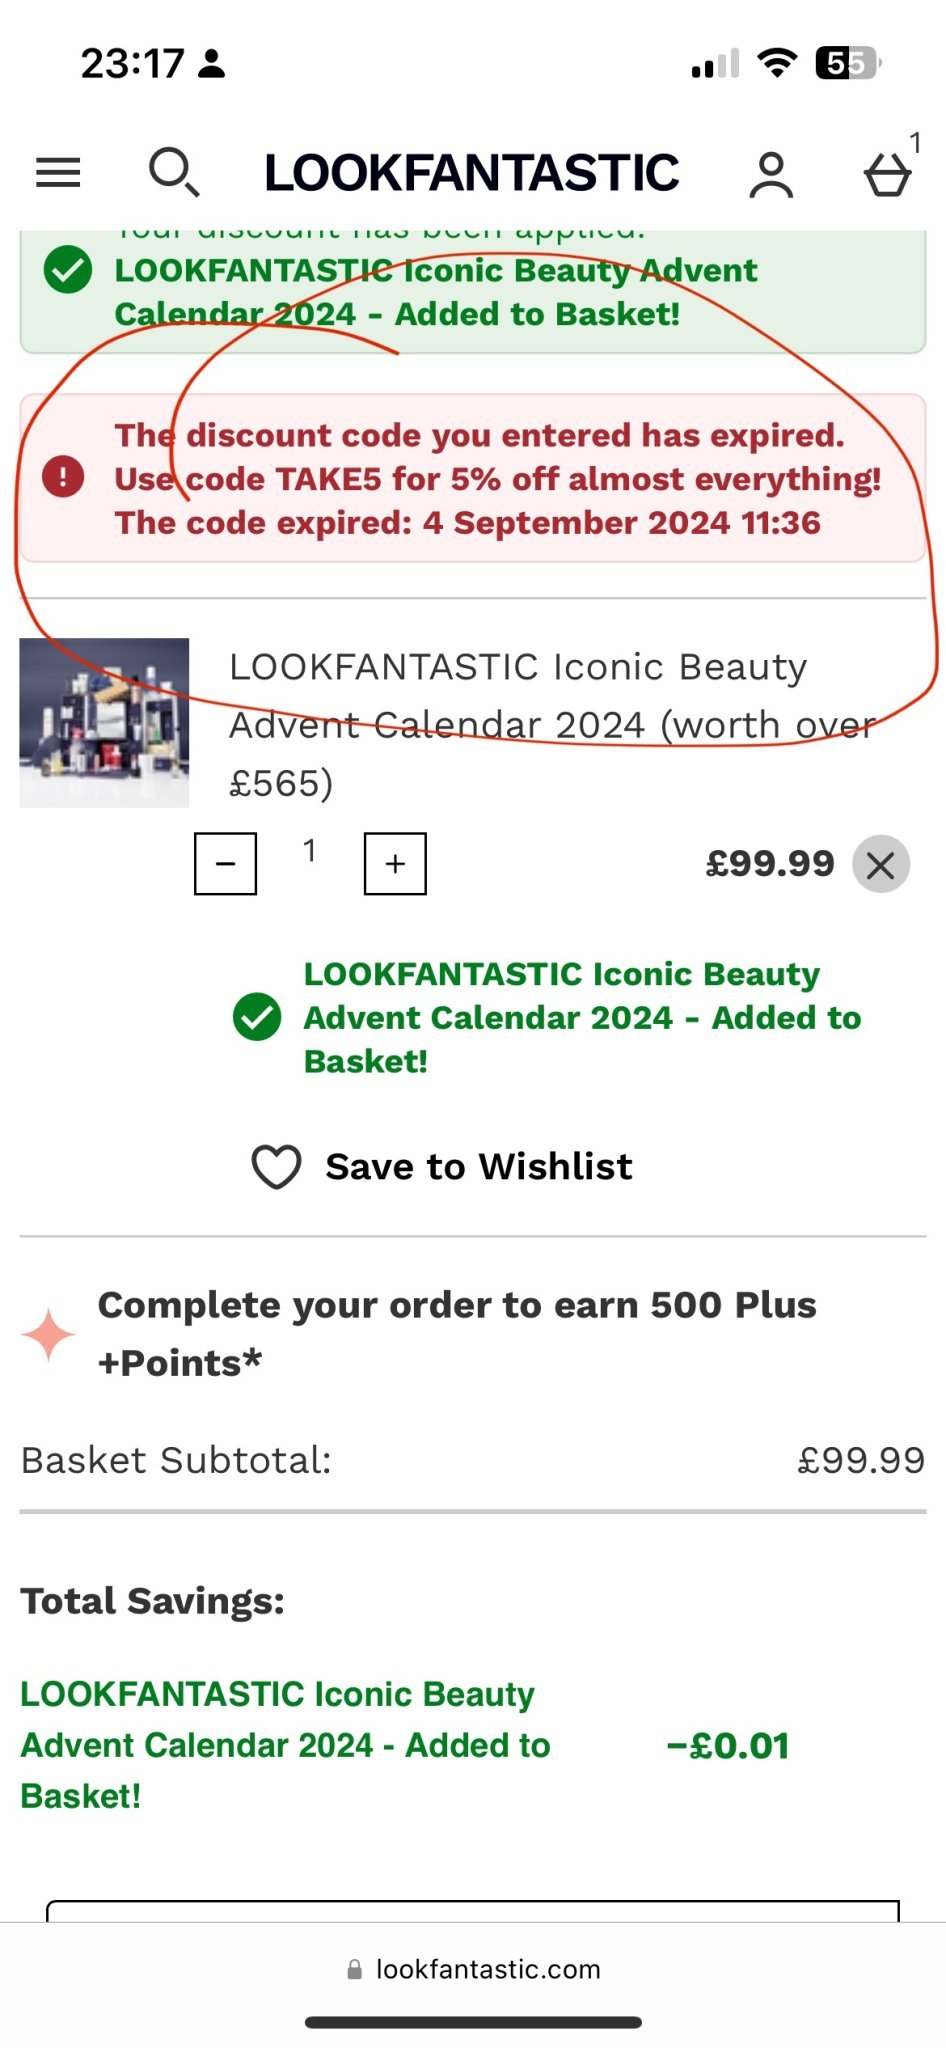The height and width of the screenshot is (2048, 946).
Task: Tap the search magnifier icon
Action: pyautogui.click(x=174, y=172)
